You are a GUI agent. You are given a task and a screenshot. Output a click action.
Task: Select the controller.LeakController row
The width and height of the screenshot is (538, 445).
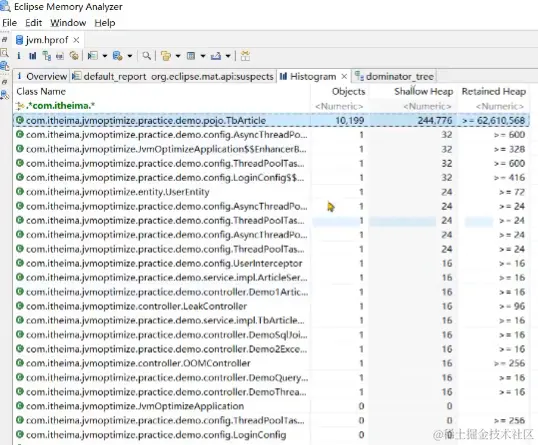[x=271, y=306]
